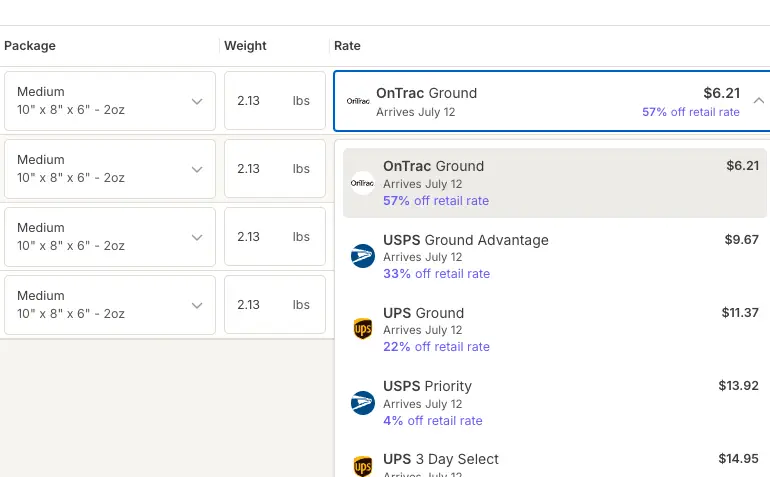Click the USPS eagle icon beside Ground Advantage
The height and width of the screenshot is (477, 770).
pyautogui.click(x=363, y=256)
